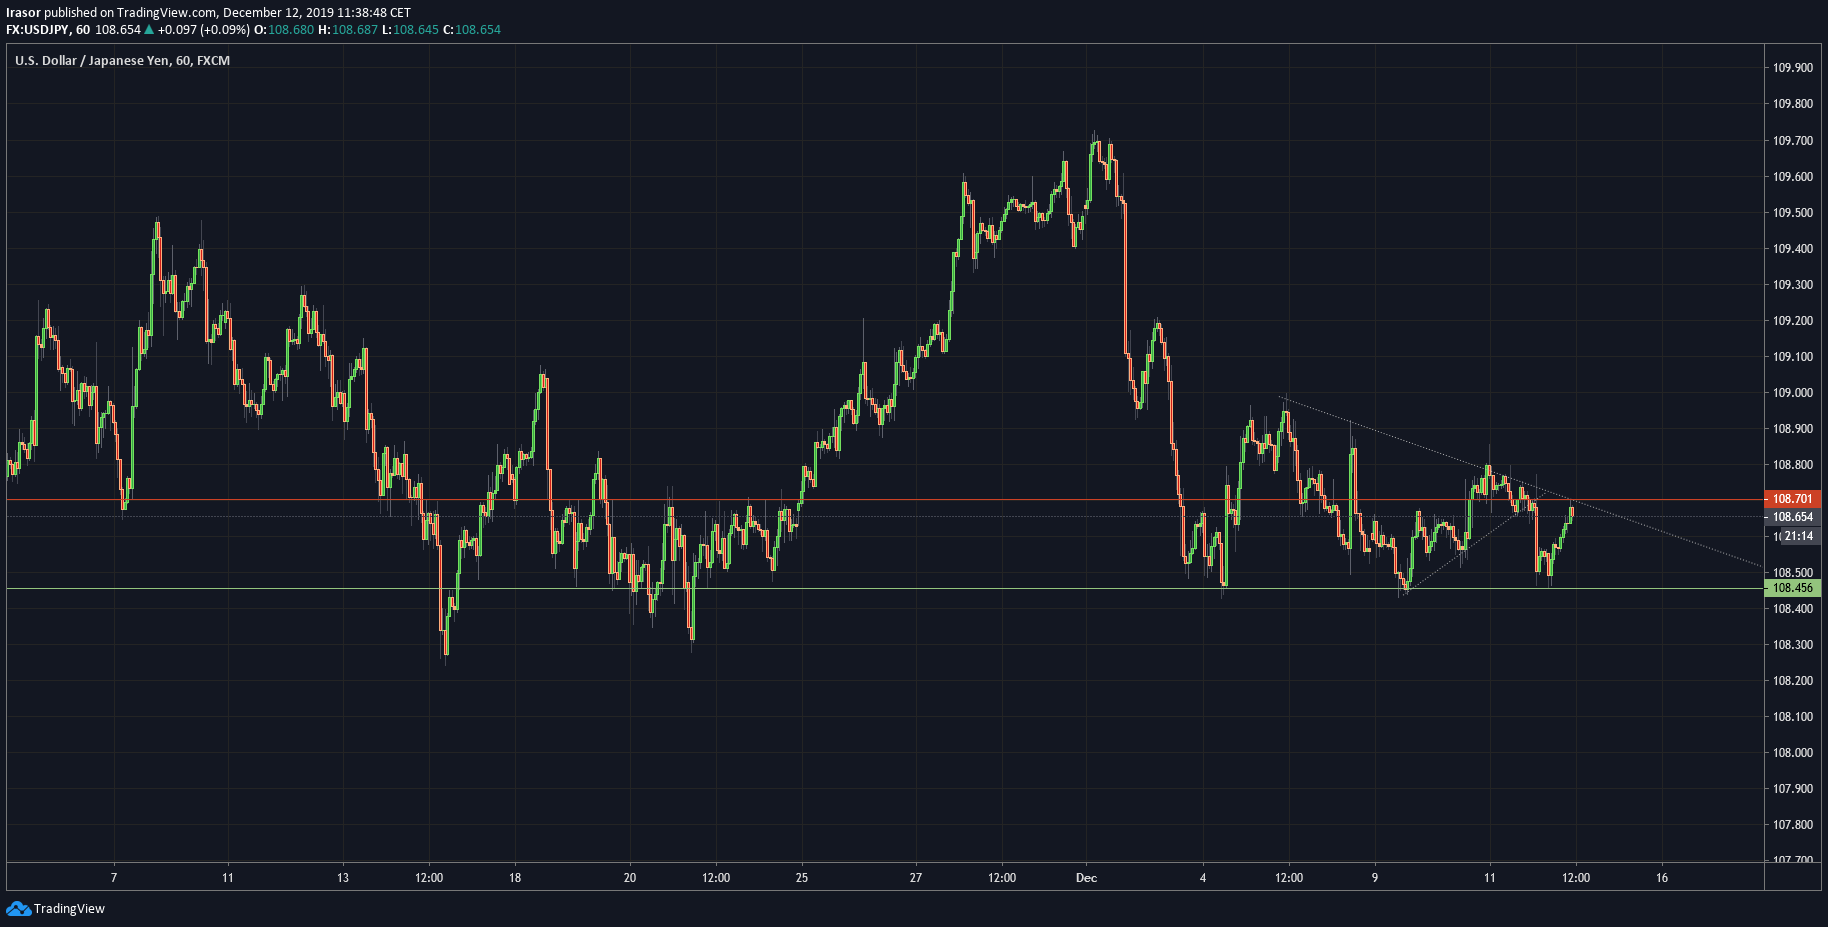Click the 21:14 bar countdown label
This screenshot has height=927, width=1828.
tap(1799, 536)
